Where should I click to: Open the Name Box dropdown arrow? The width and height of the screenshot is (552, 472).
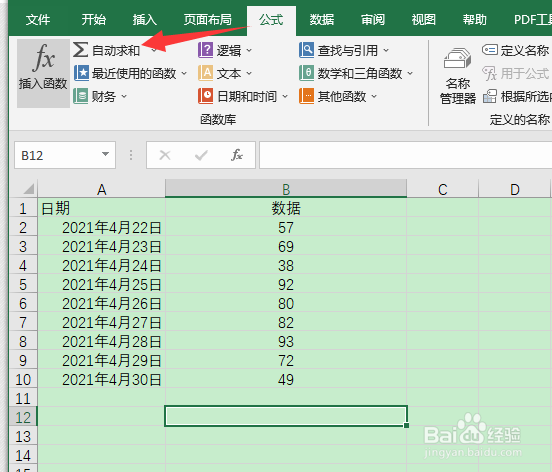105,154
